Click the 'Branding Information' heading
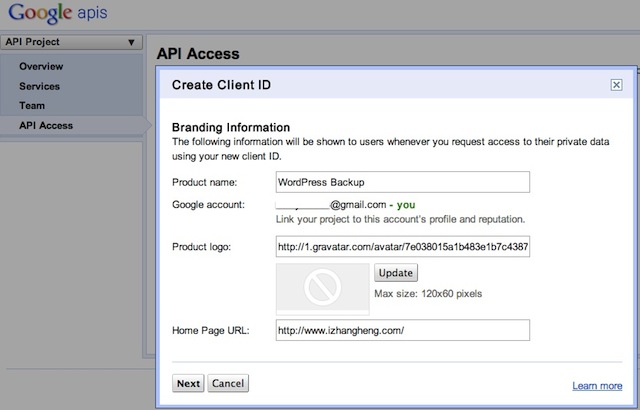Screen dimensions: 640x410 (231, 127)
